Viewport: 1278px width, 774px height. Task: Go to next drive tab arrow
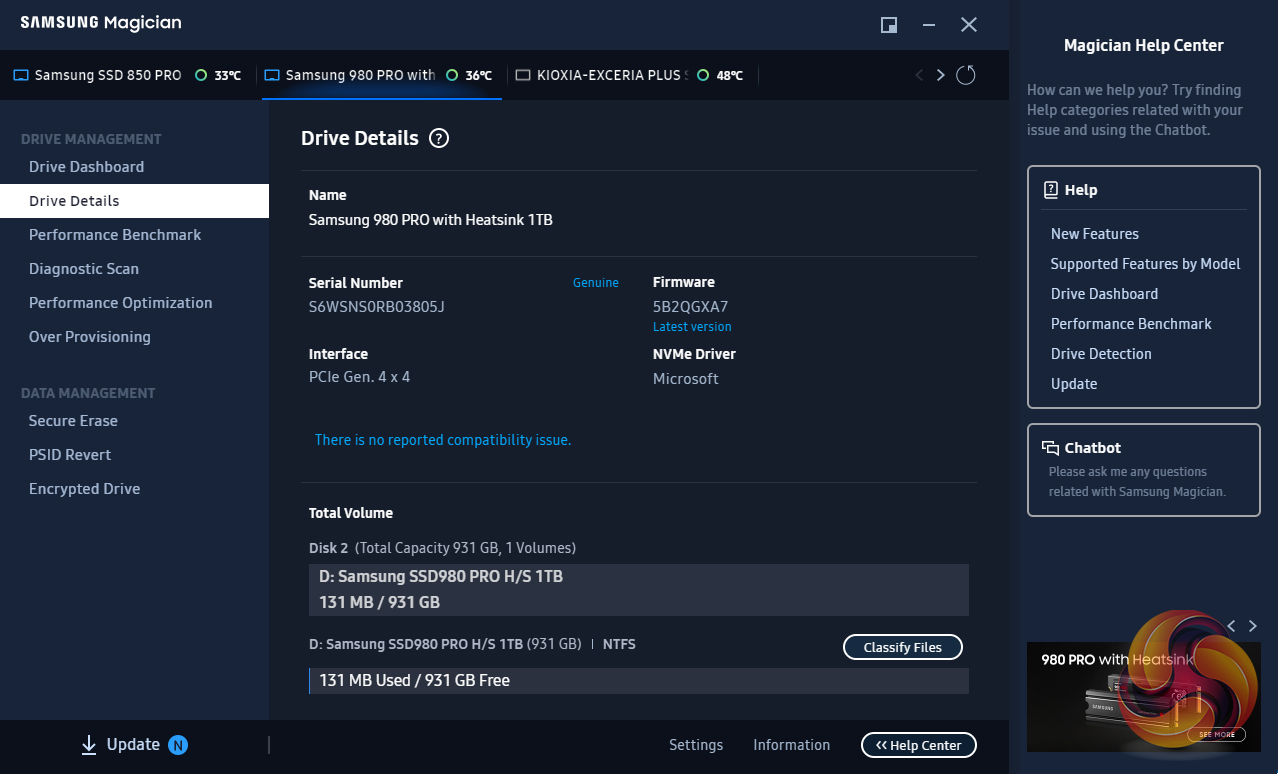pyautogui.click(x=940, y=75)
